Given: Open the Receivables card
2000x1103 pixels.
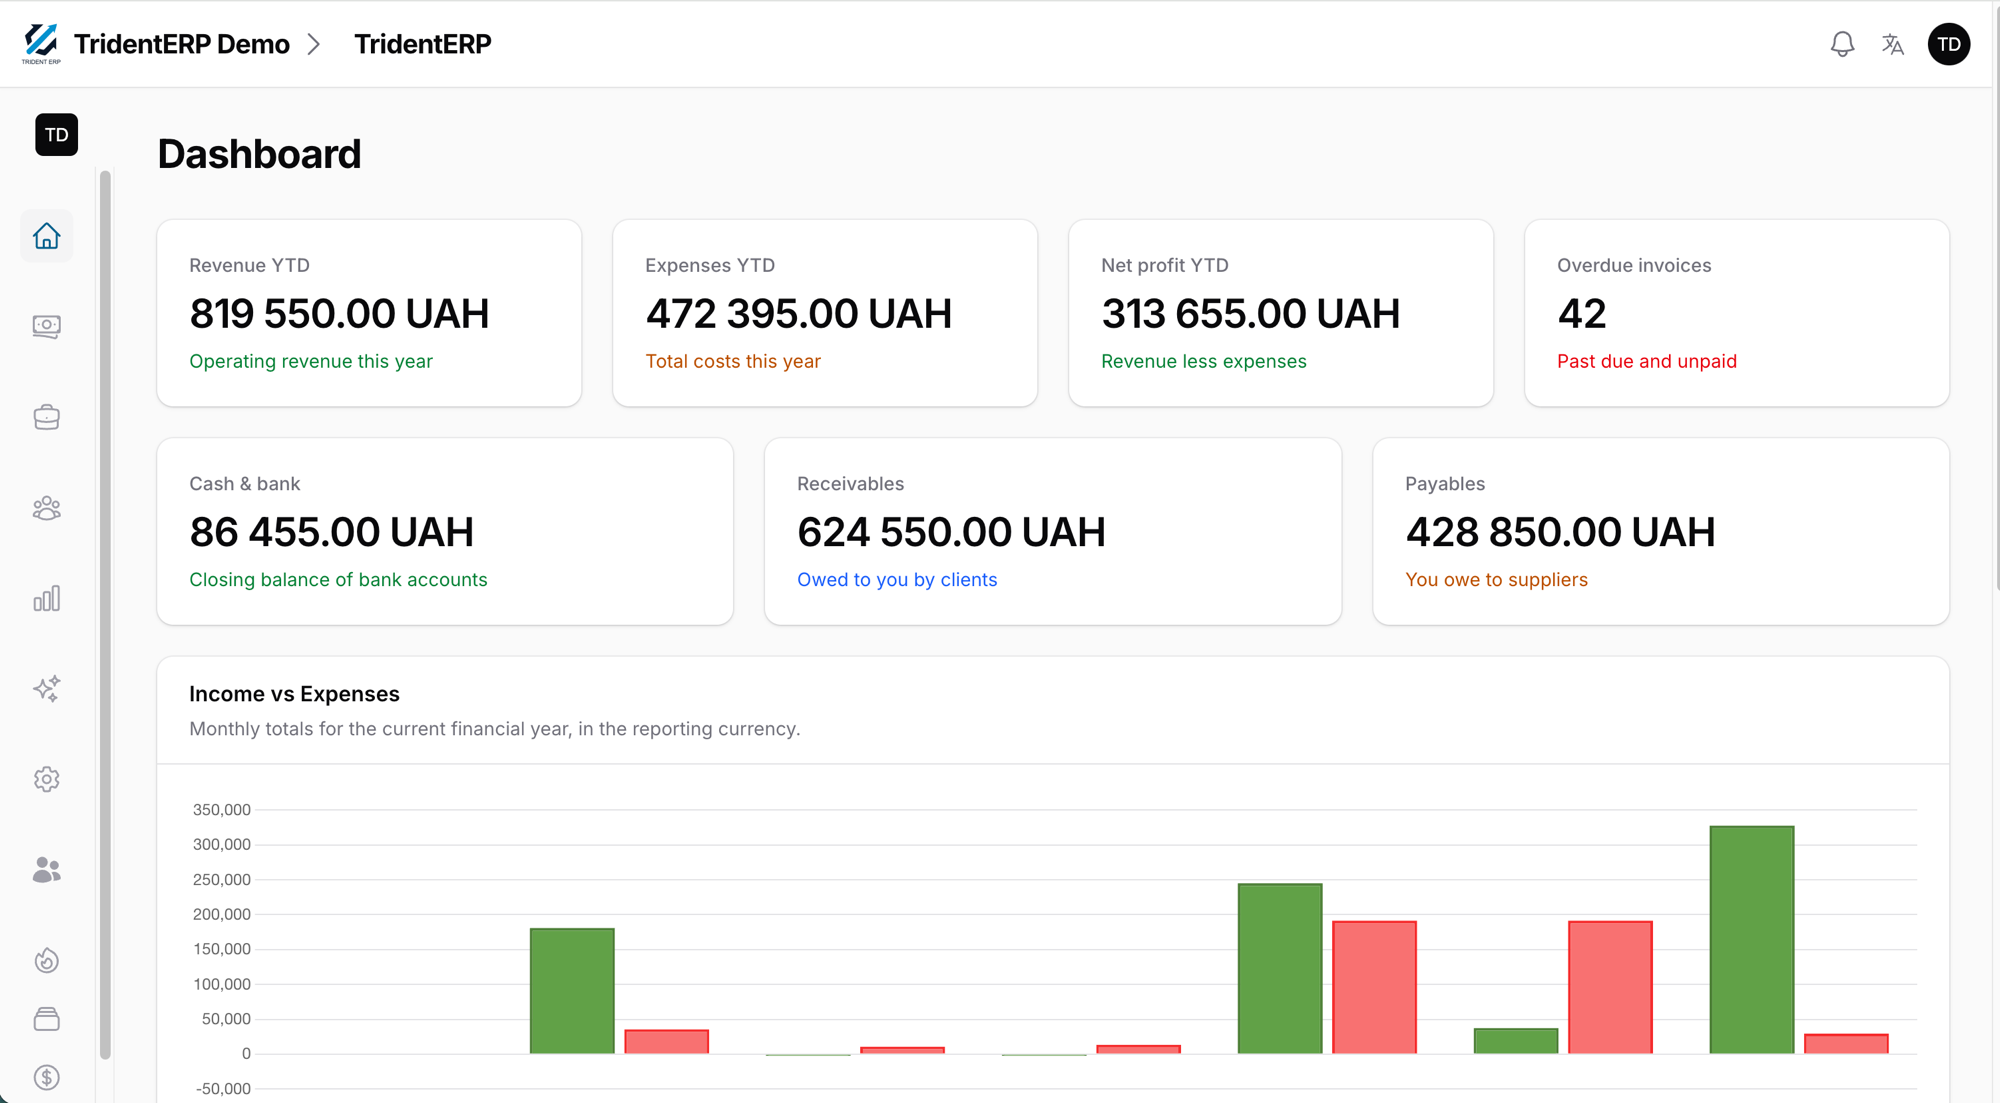Looking at the screenshot, I should pos(1053,531).
